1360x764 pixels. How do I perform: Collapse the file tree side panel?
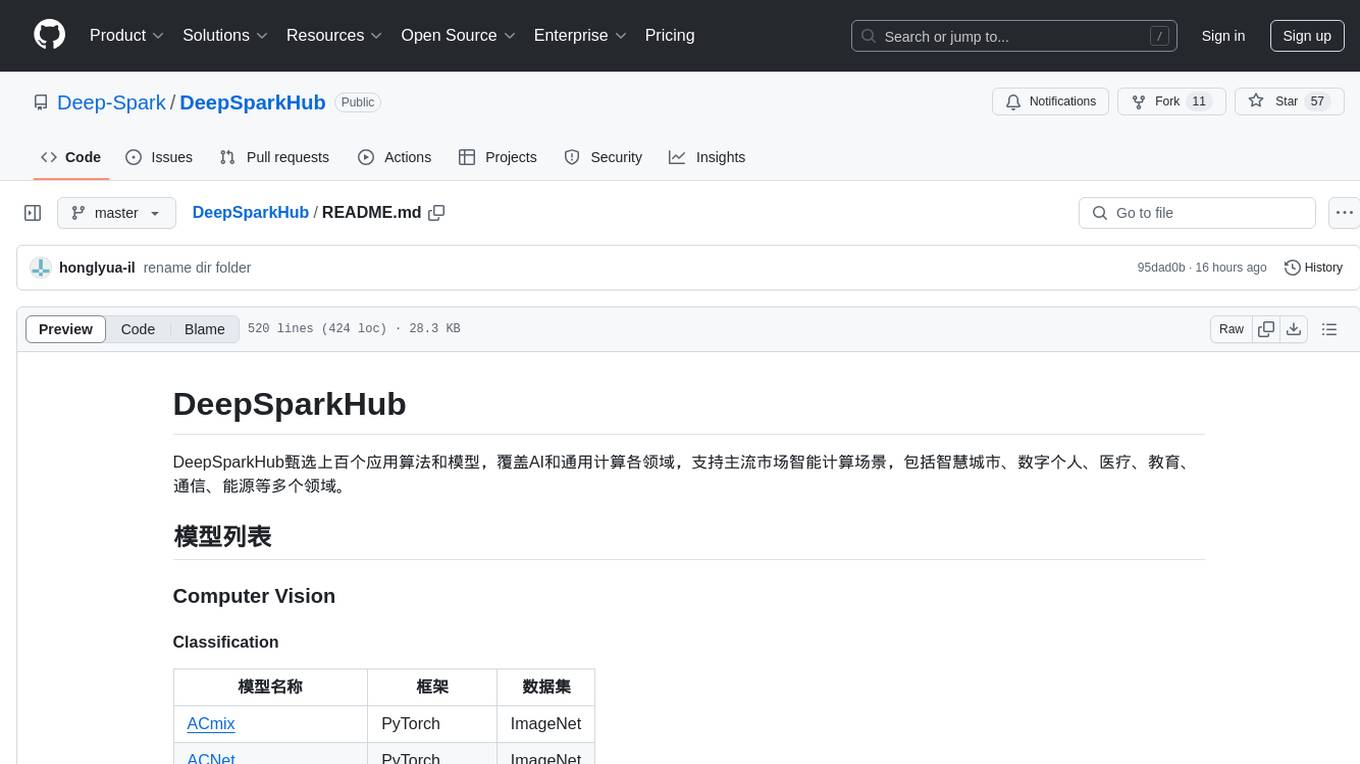coord(33,213)
